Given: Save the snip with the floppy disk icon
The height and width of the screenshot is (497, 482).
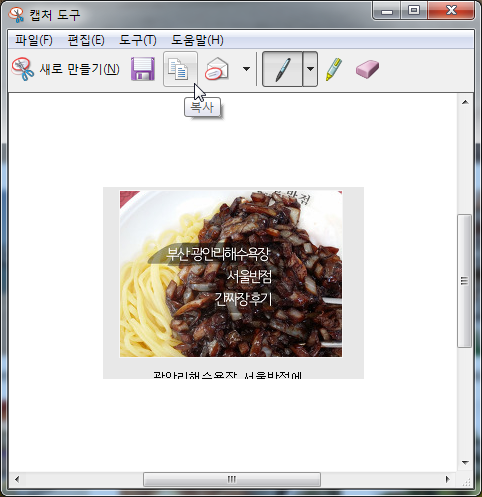Looking at the screenshot, I should tap(143, 69).
